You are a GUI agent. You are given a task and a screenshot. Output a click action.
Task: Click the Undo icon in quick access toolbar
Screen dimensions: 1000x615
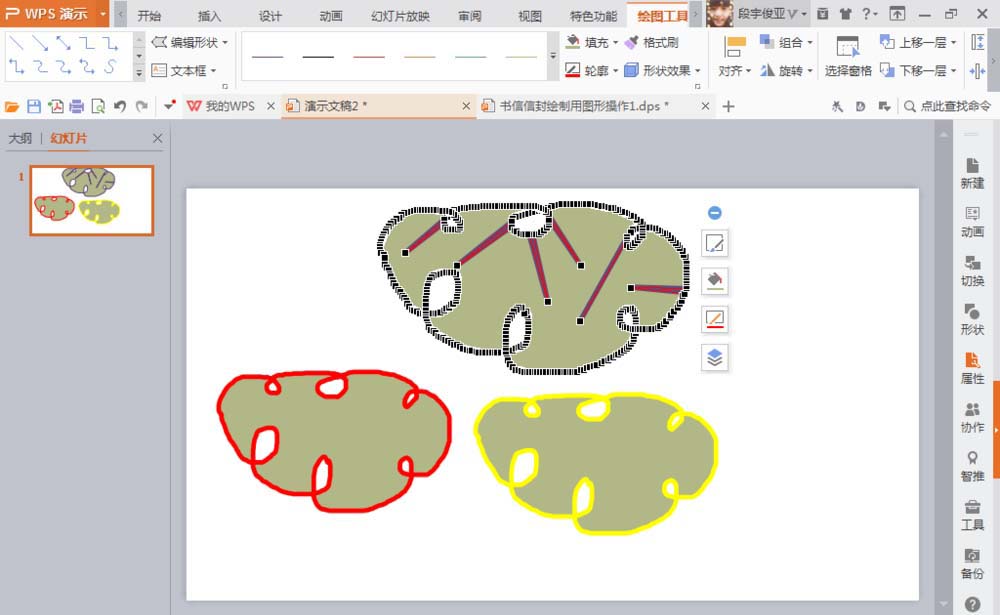(x=119, y=104)
